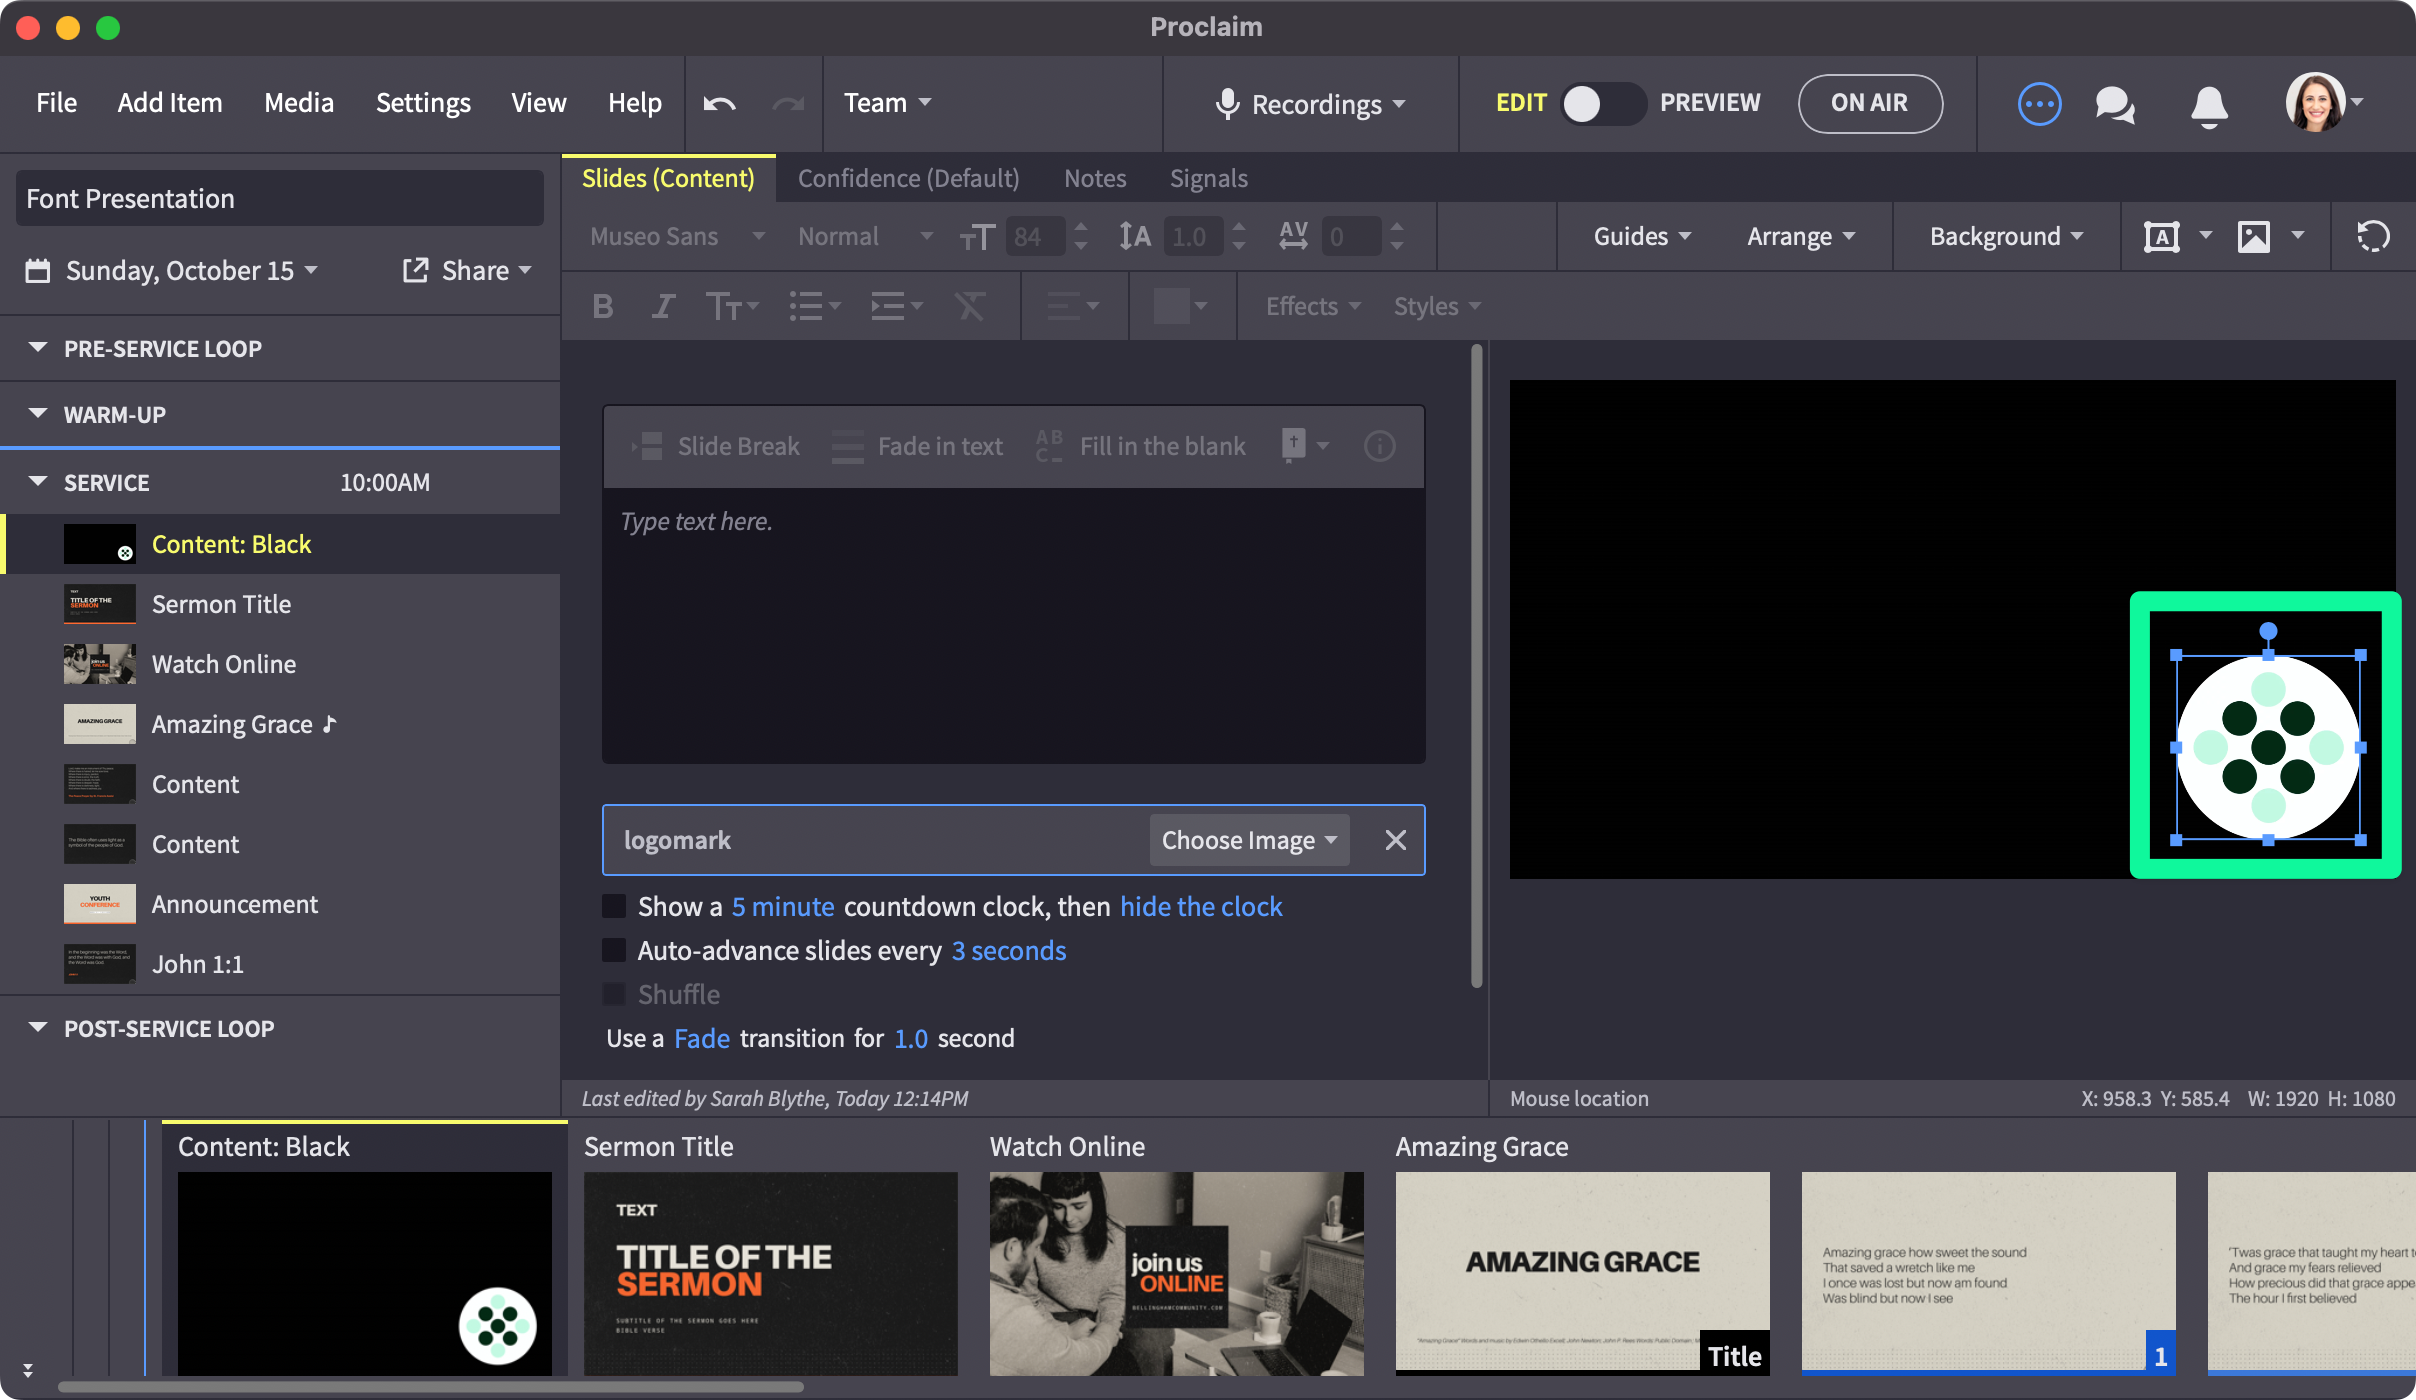Enable the countdown clock checkbox

point(614,906)
